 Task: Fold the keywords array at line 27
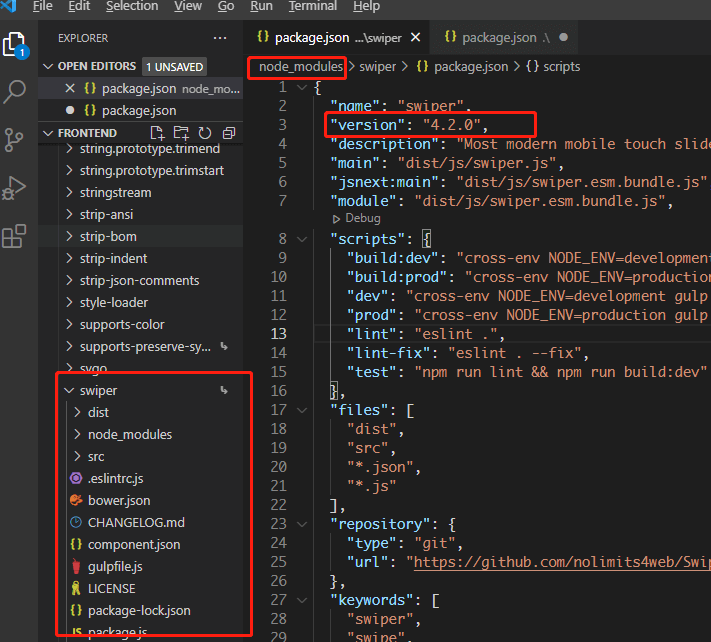[x=302, y=600]
